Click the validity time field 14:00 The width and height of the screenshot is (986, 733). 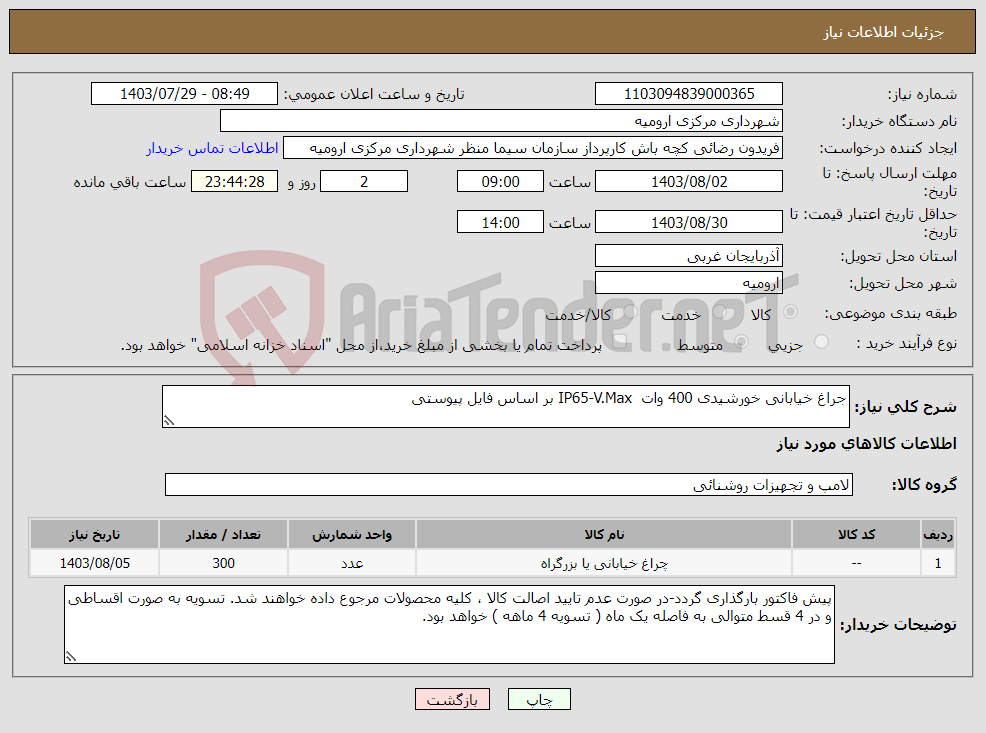[500, 222]
